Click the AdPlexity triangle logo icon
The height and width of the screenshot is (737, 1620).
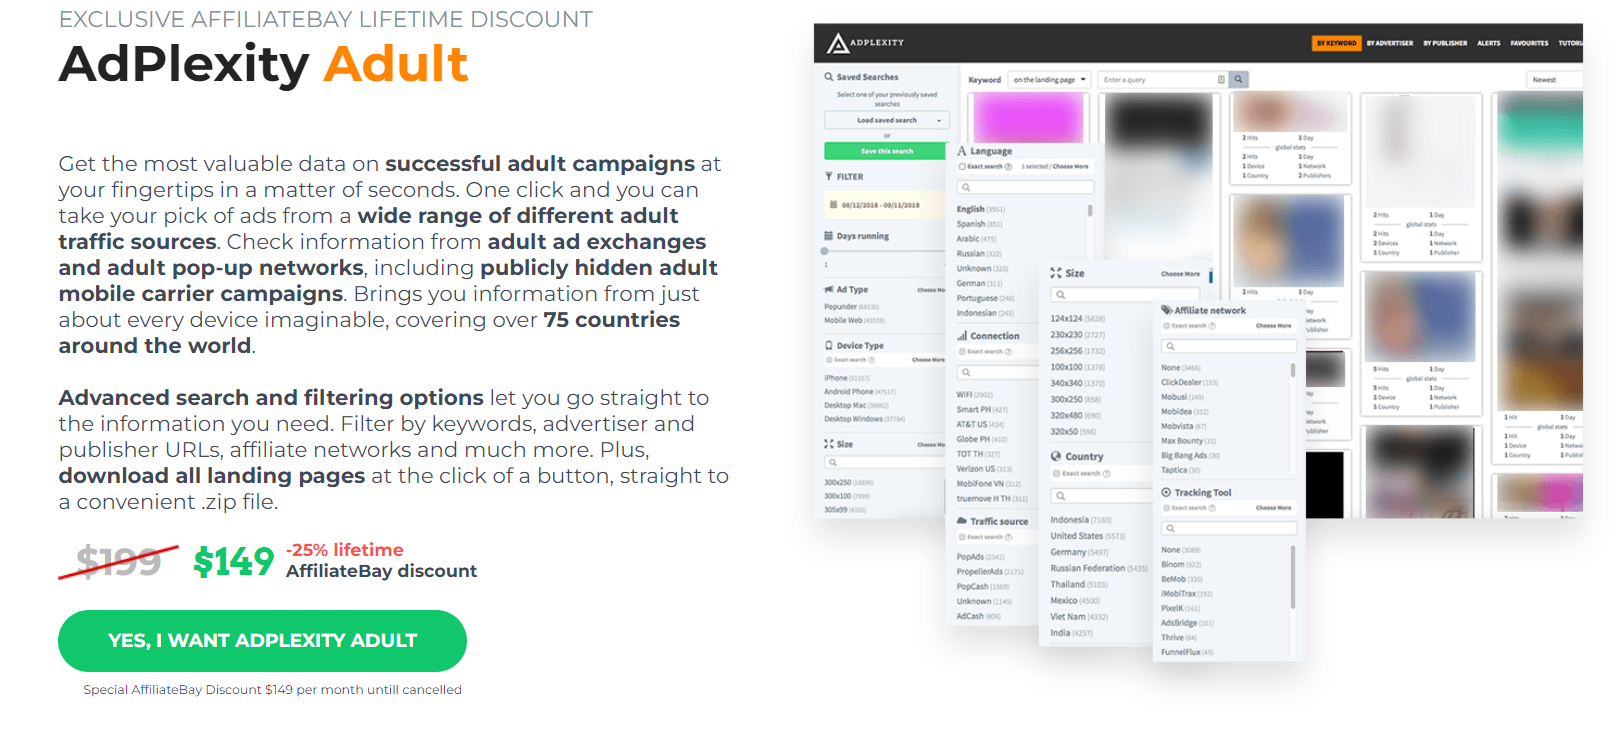[838, 43]
